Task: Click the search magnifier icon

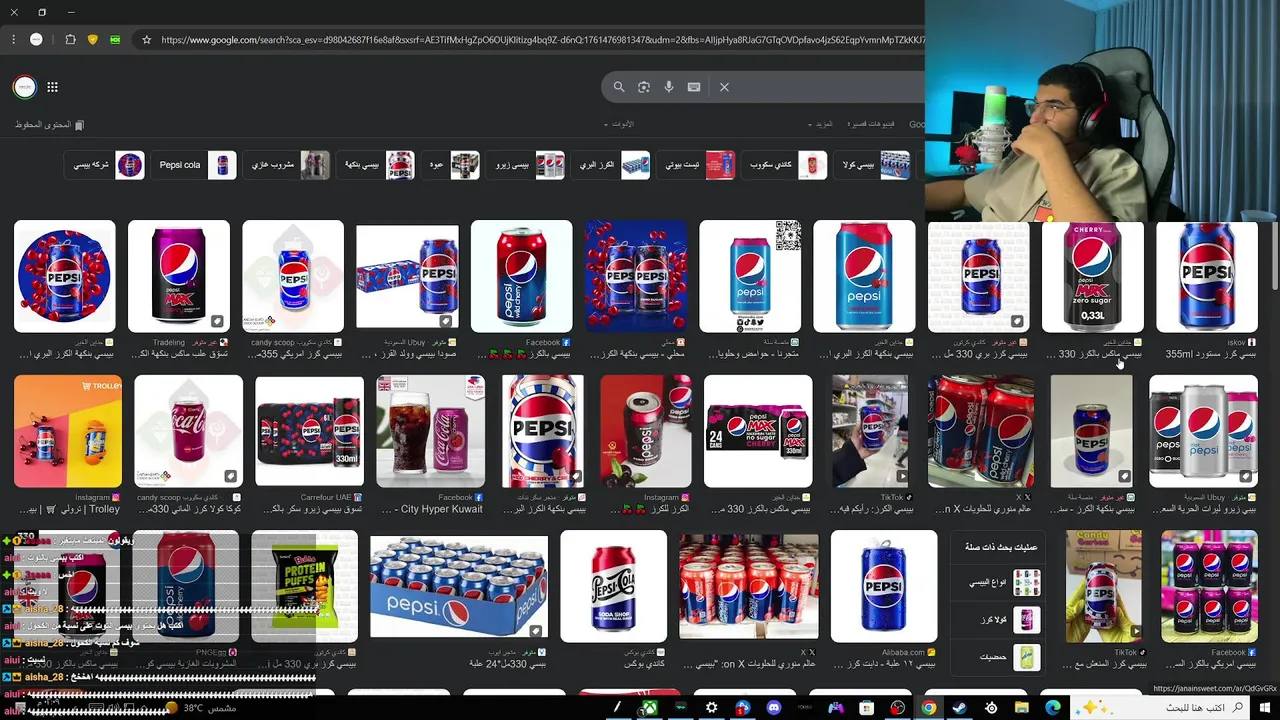Action: [x=619, y=87]
